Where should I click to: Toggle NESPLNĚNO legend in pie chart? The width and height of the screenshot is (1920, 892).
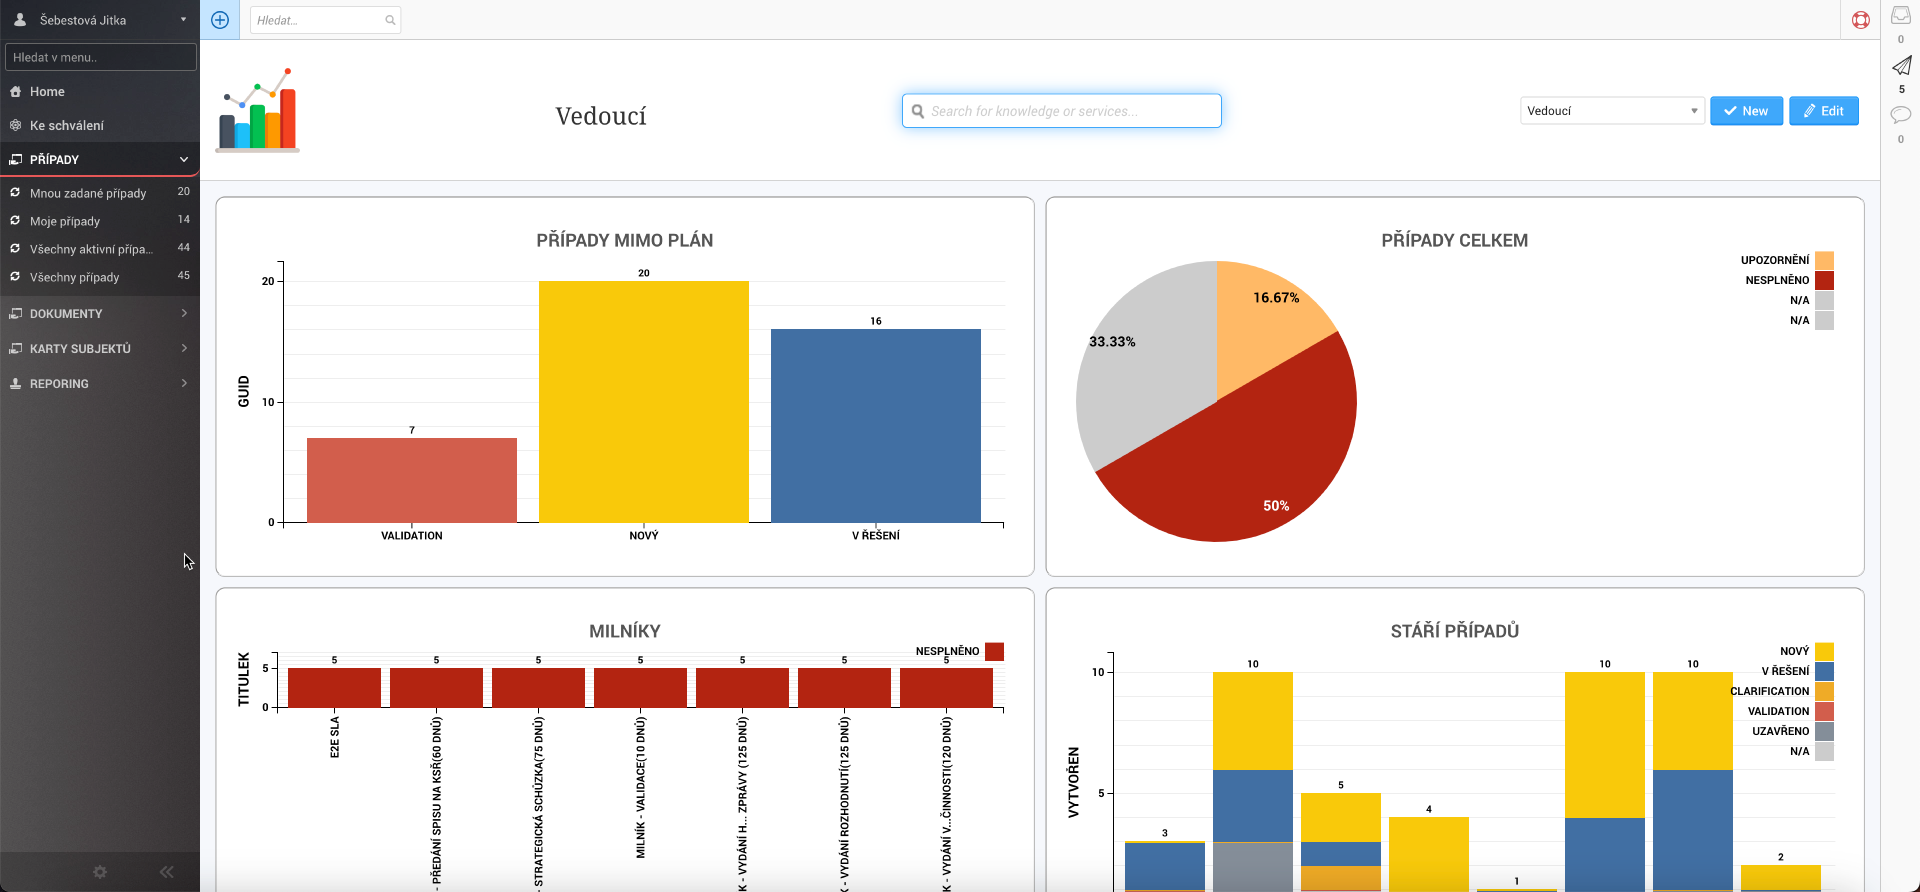1777,280
